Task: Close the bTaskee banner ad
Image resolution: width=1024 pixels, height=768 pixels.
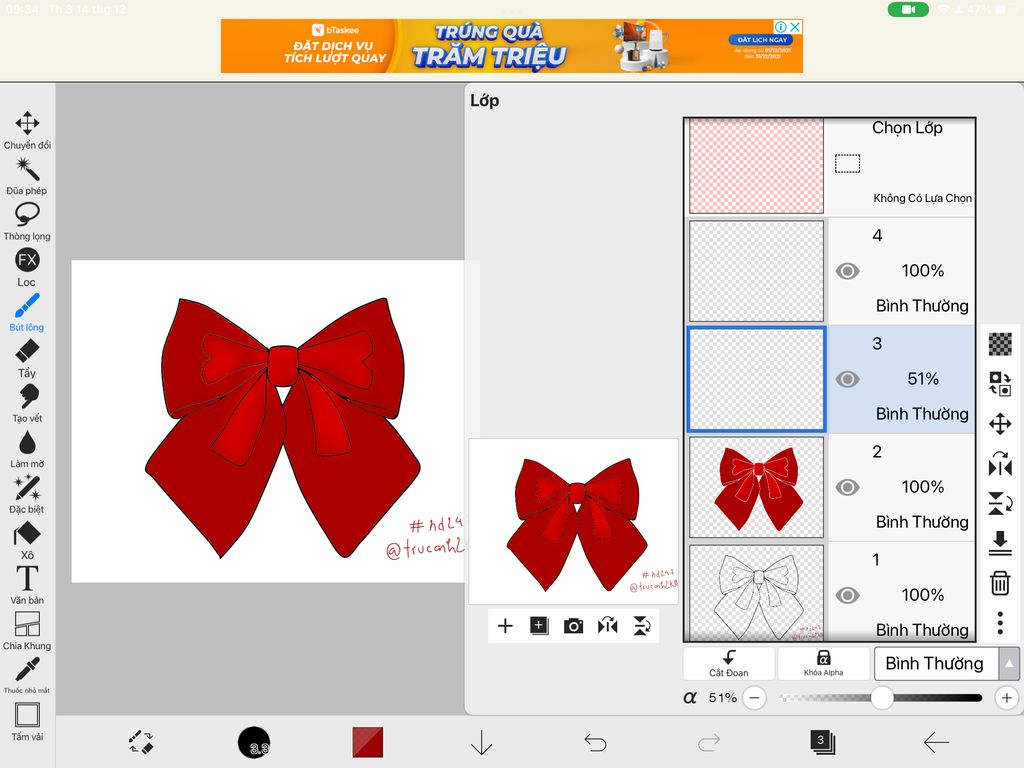Action: [x=795, y=27]
